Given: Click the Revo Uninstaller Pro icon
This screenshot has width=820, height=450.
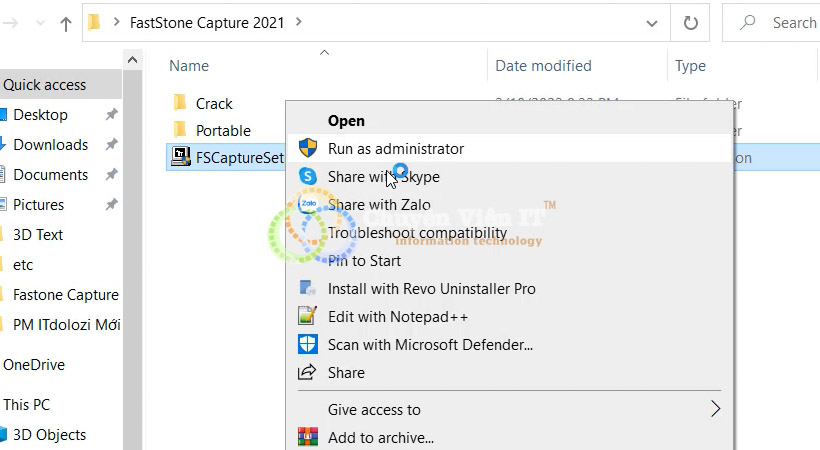Looking at the screenshot, I should tap(308, 288).
